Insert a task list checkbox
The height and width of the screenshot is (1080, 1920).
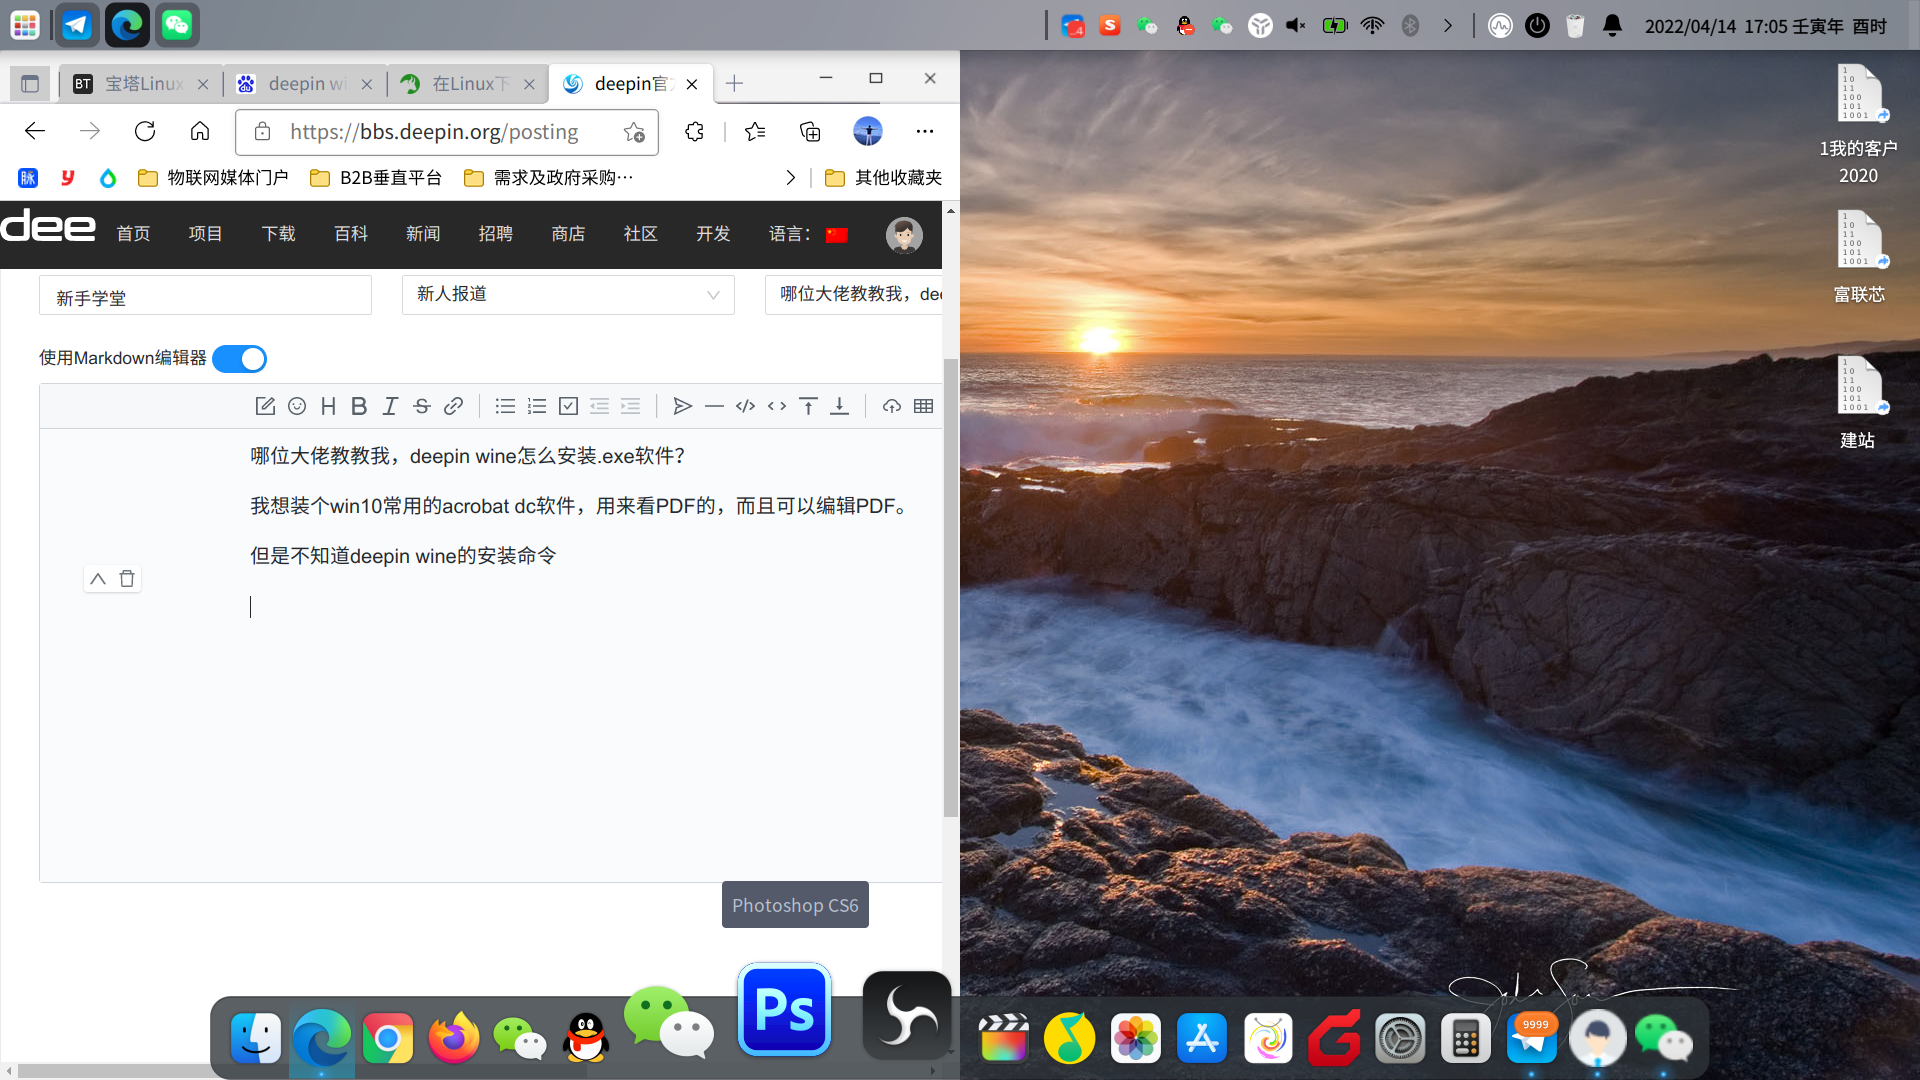[x=568, y=406]
